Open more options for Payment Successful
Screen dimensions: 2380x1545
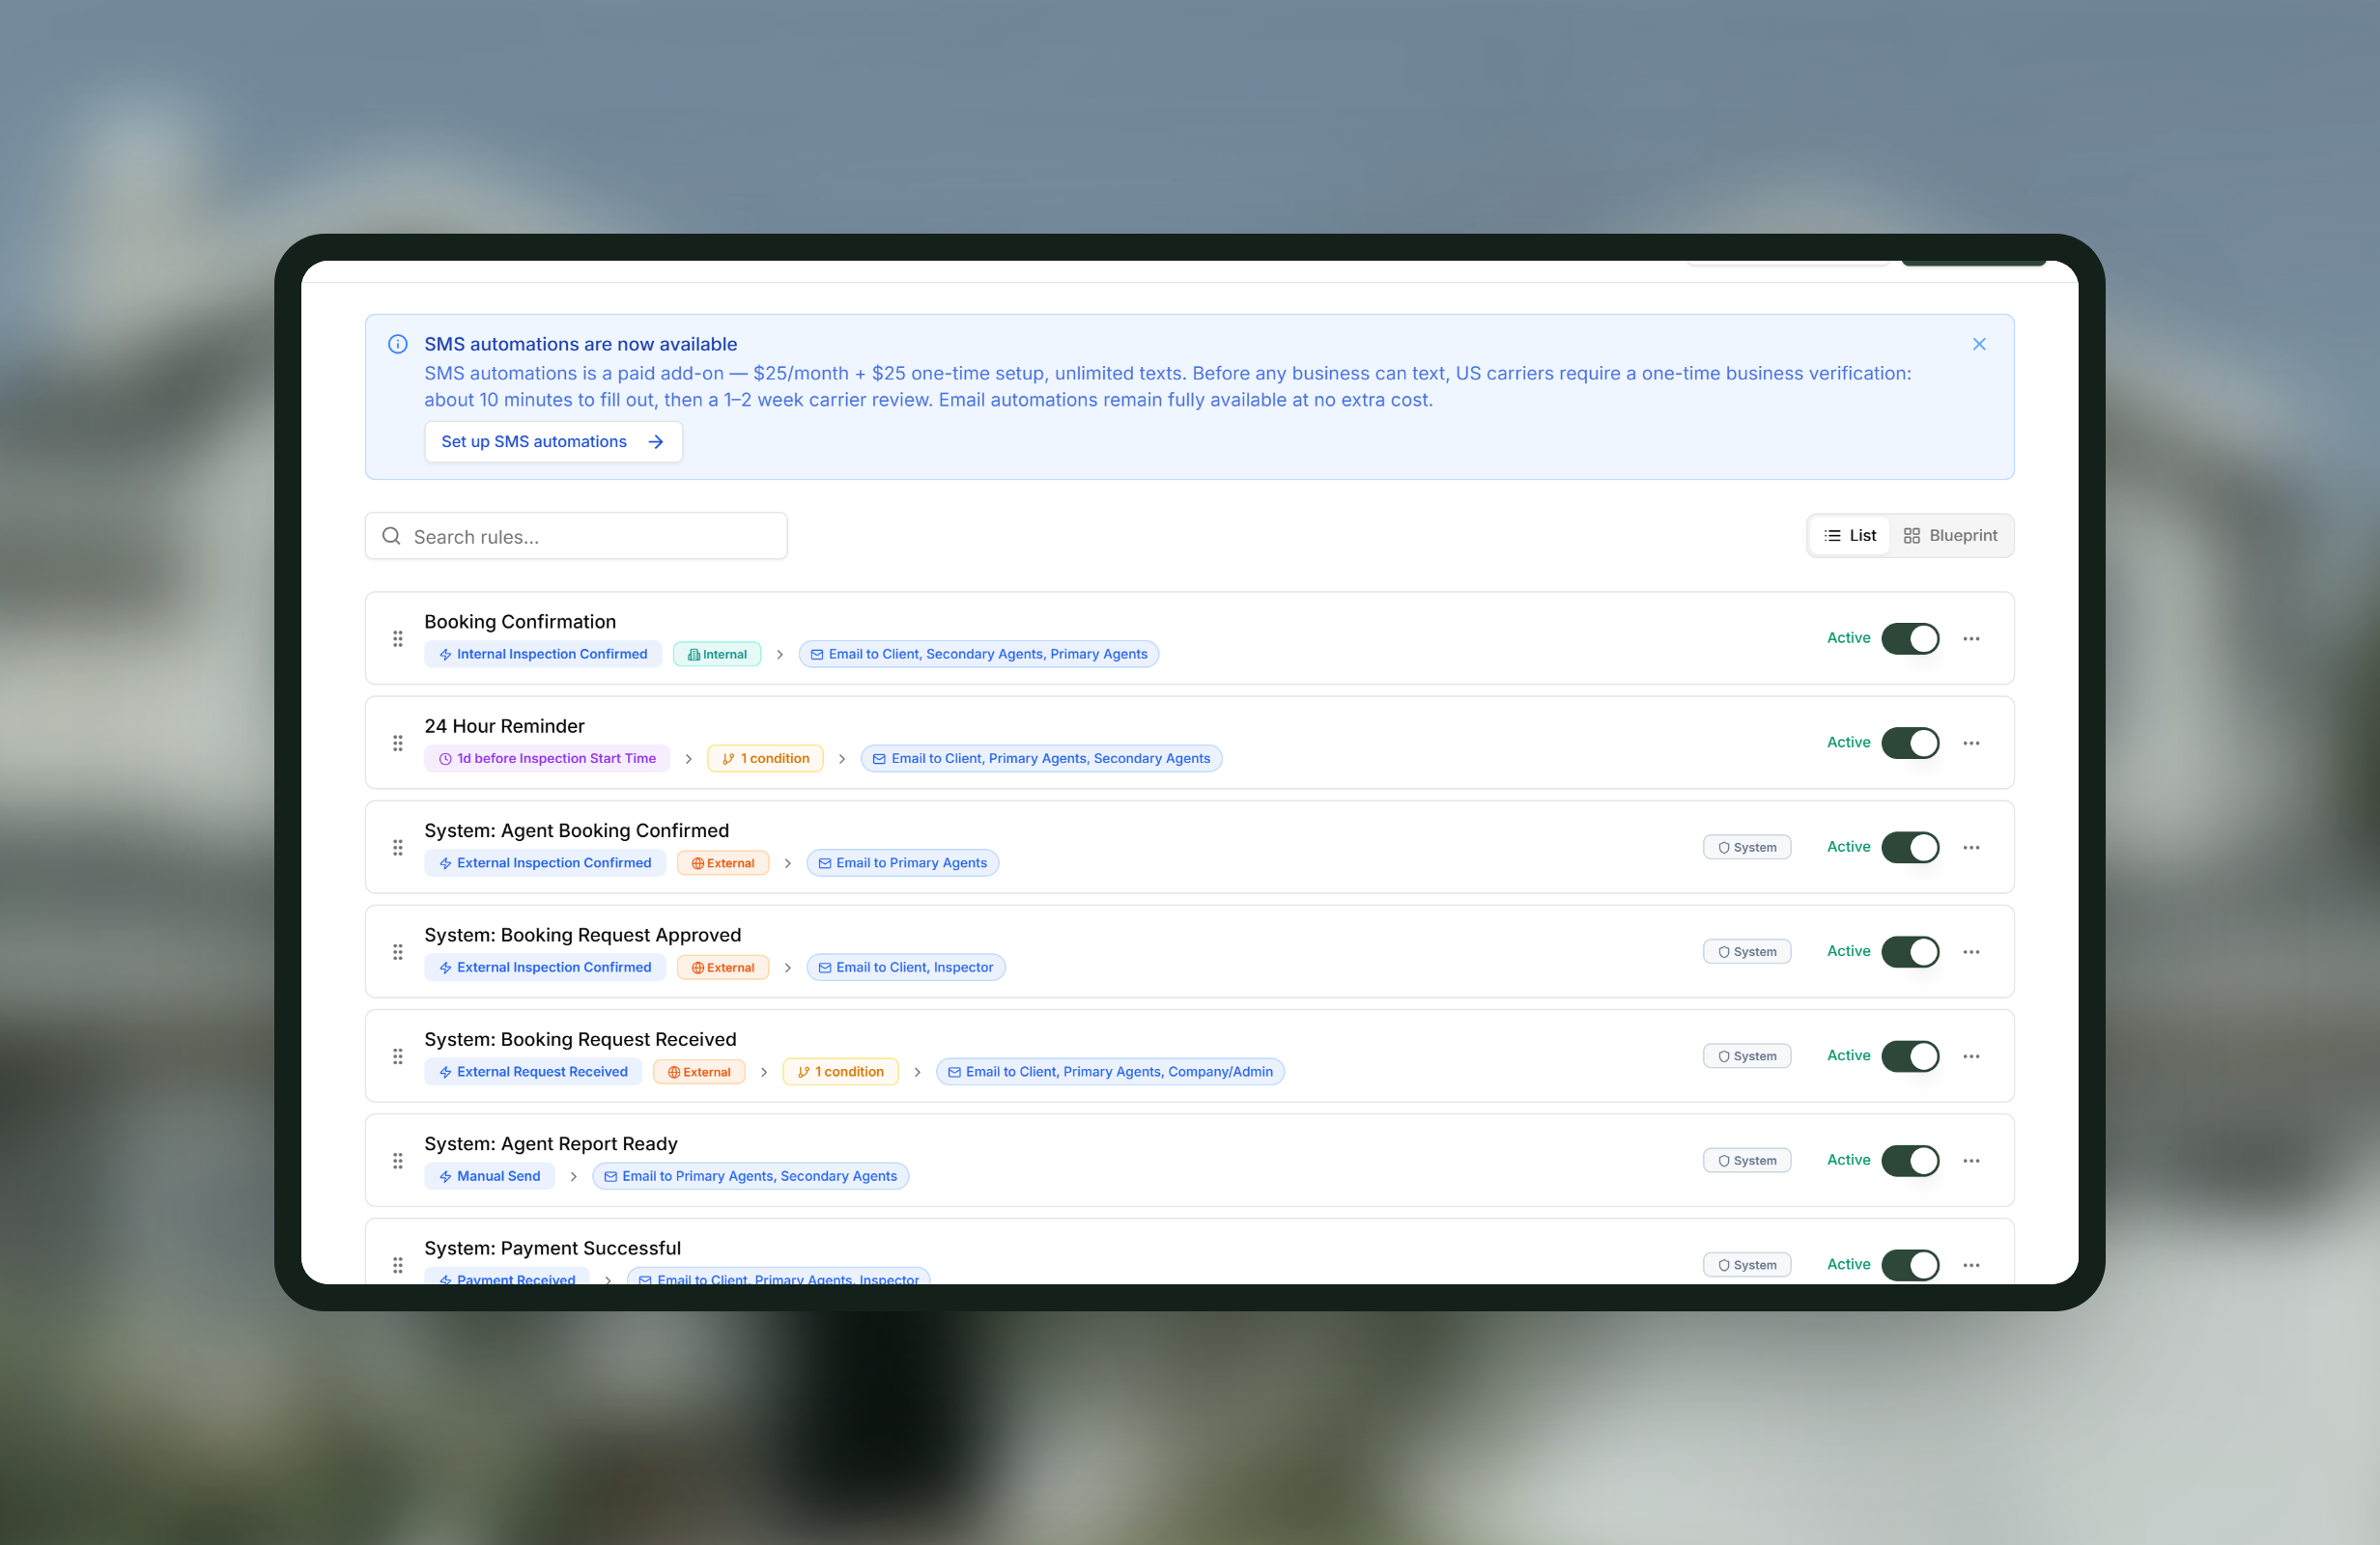[x=1970, y=1265]
